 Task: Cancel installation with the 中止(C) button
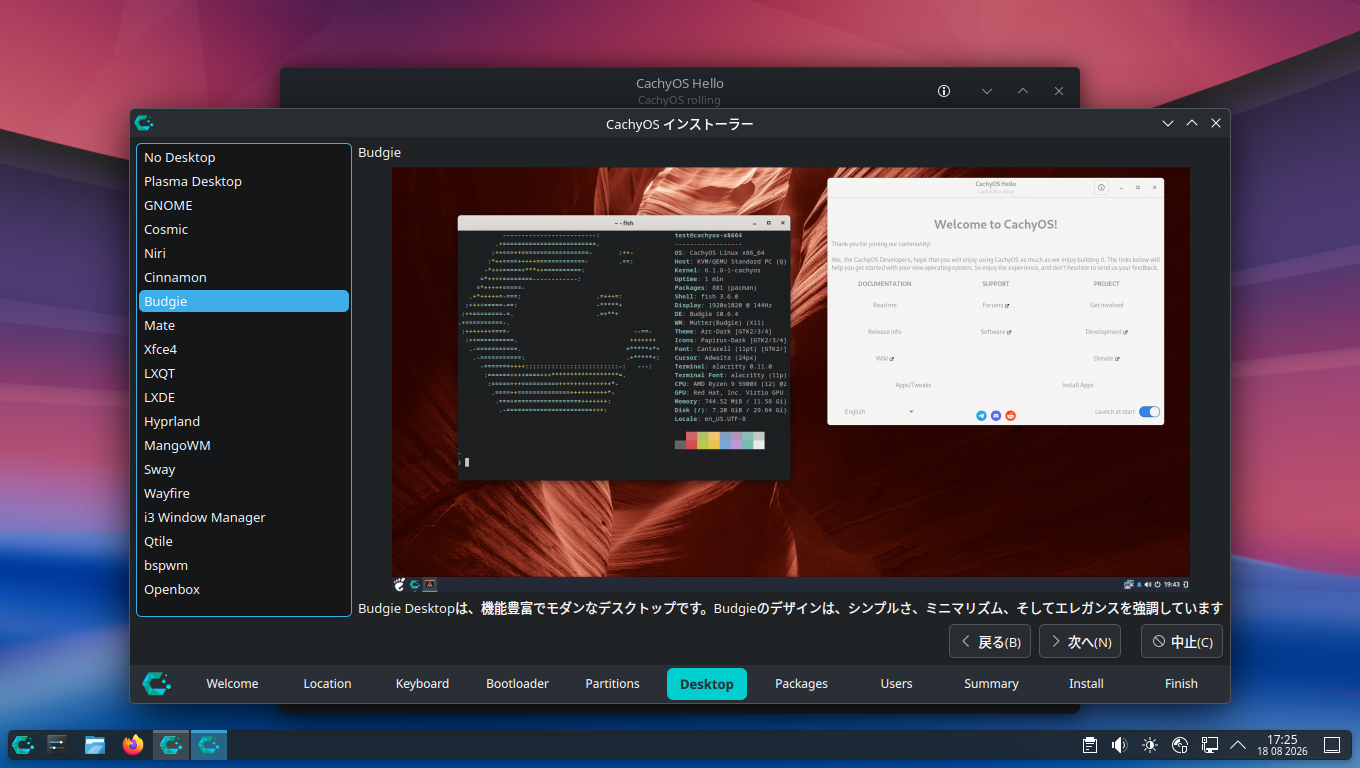[x=1182, y=642]
